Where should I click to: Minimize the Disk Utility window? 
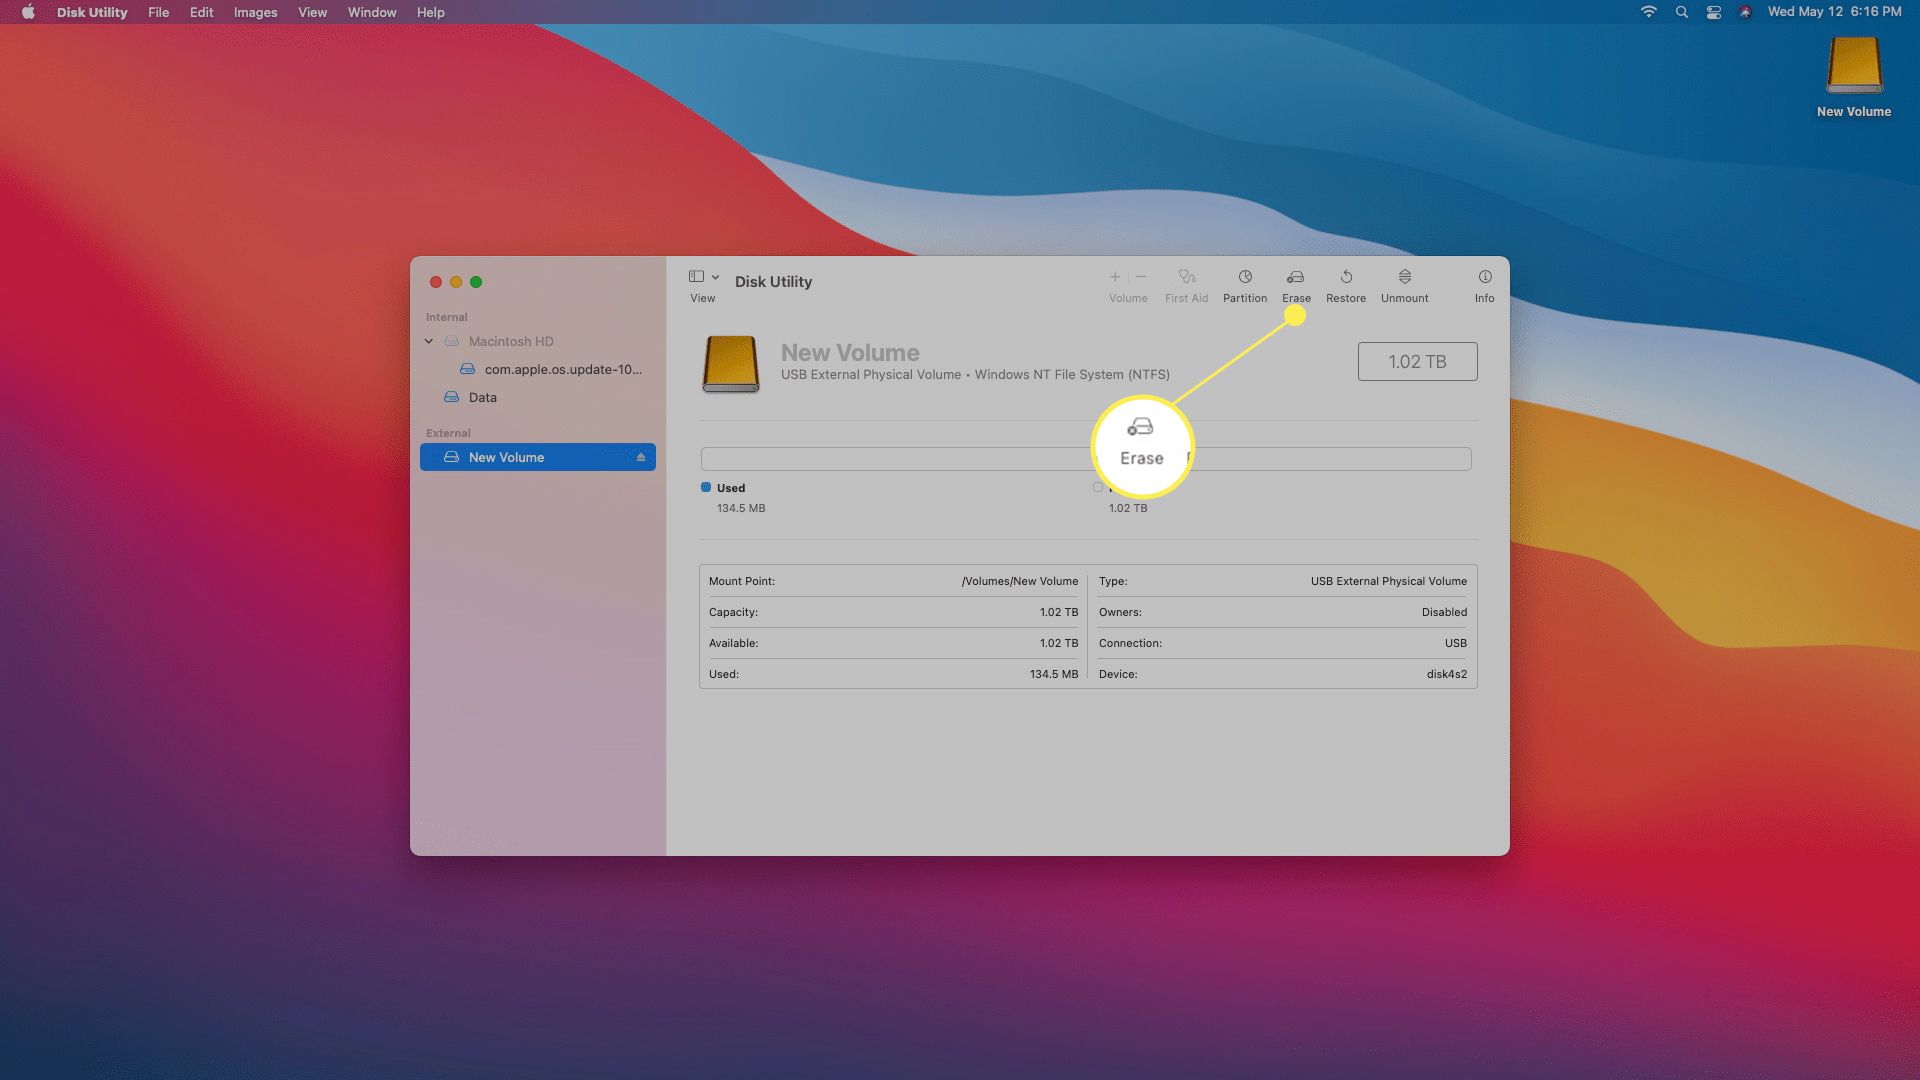(x=456, y=282)
